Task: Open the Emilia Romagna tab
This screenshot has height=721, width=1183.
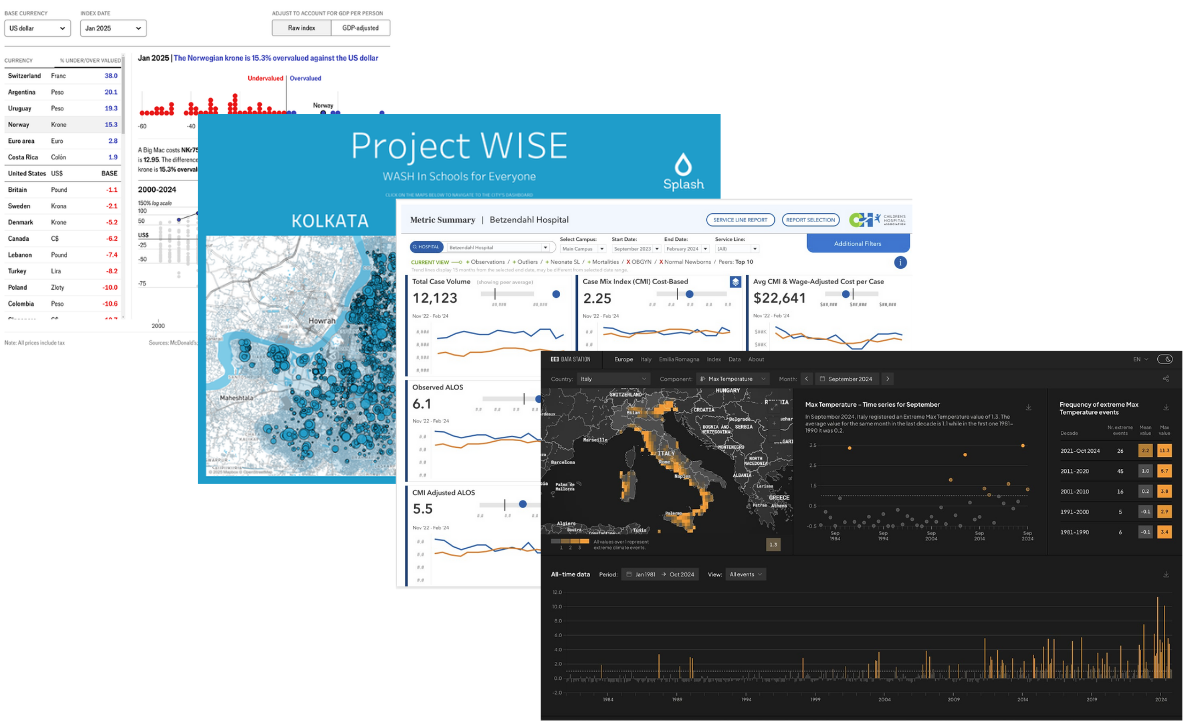Action: point(679,359)
